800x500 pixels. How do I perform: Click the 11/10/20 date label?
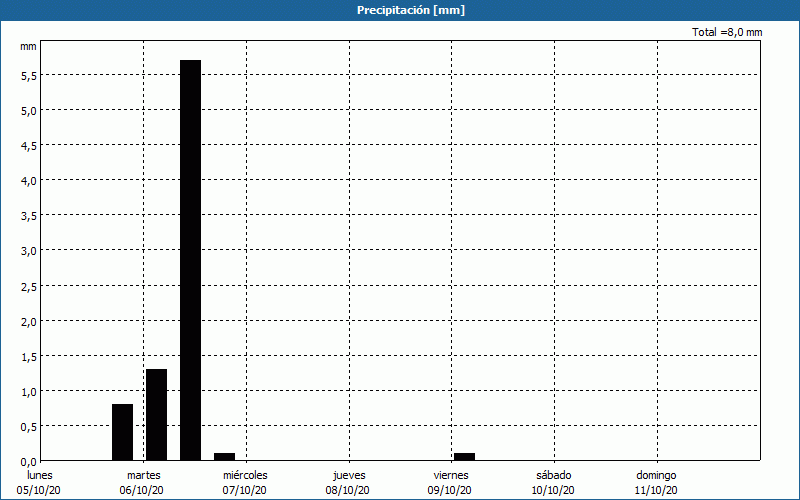(656, 490)
